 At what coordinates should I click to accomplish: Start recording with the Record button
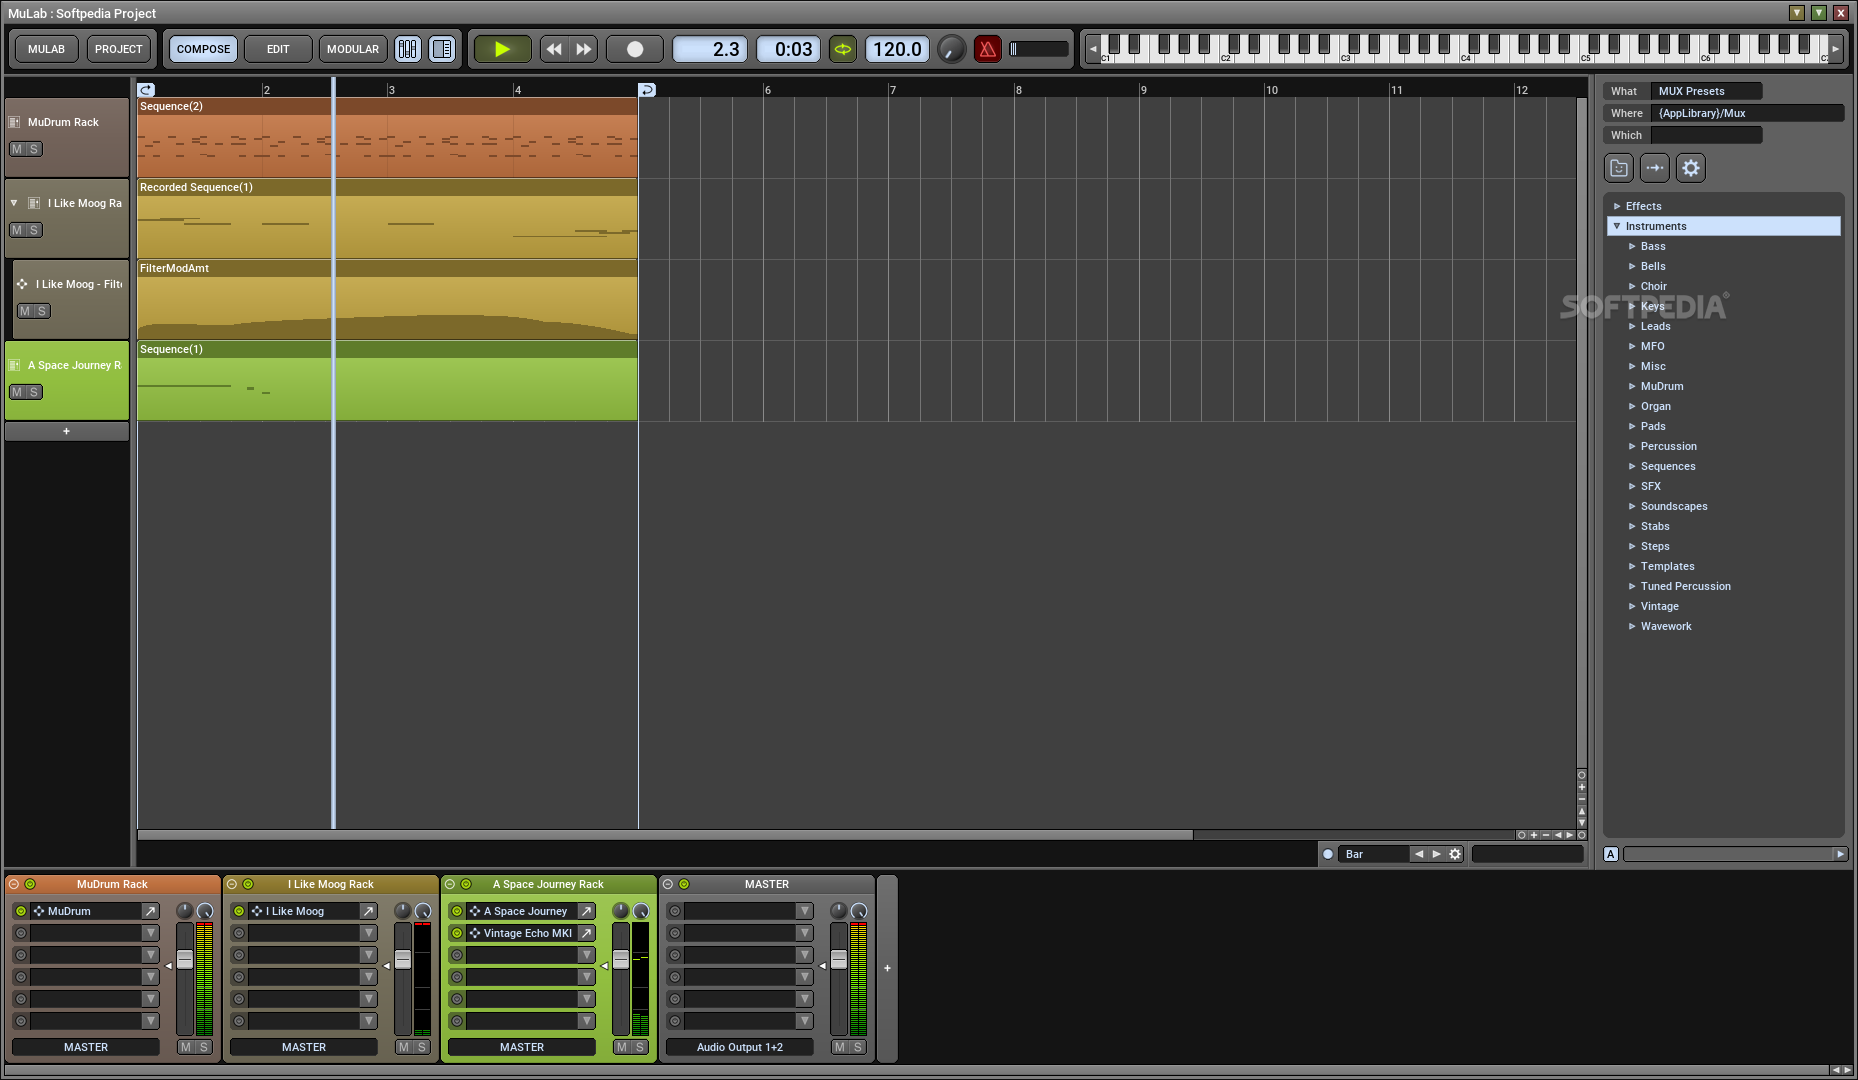(x=634, y=49)
